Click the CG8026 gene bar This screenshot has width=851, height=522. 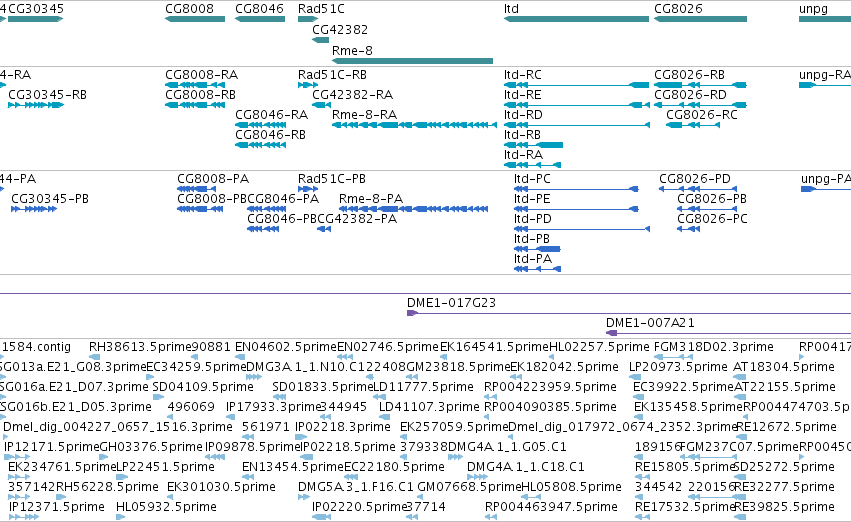pyautogui.click(x=701, y=19)
